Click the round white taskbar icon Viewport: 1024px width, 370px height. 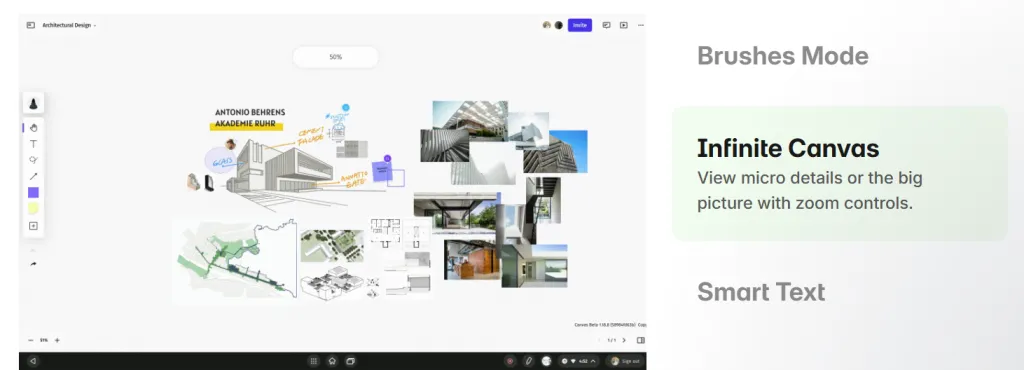click(547, 361)
